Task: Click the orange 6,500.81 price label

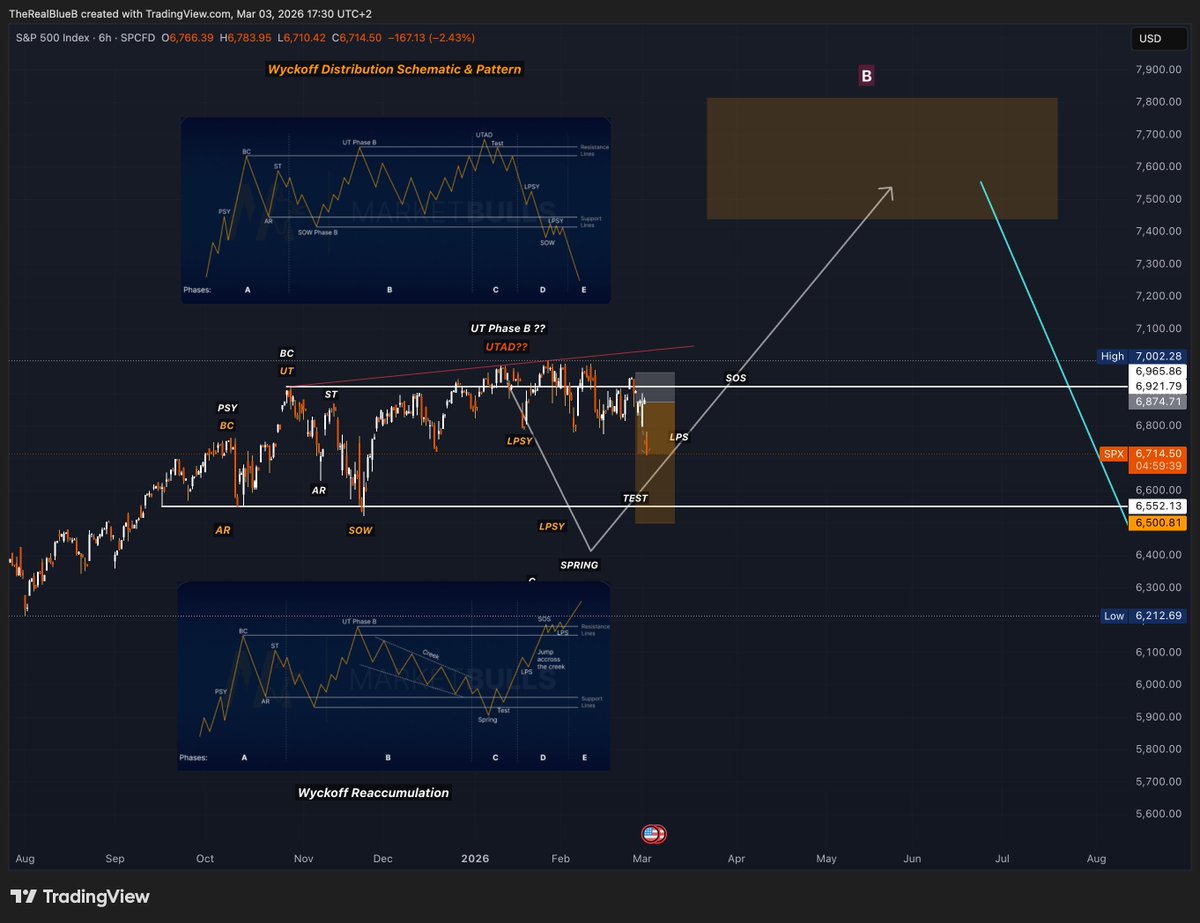Action: click(x=1157, y=522)
